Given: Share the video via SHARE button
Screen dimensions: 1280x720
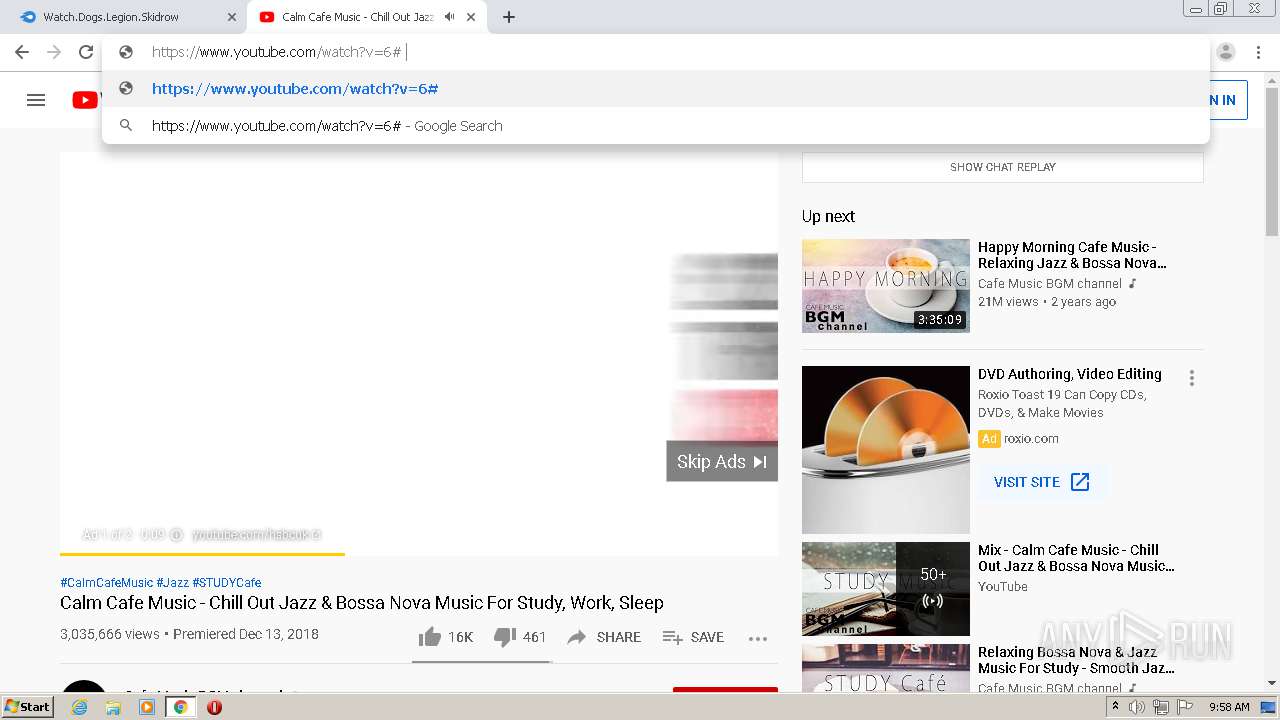Looking at the screenshot, I should (x=604, y=637).
